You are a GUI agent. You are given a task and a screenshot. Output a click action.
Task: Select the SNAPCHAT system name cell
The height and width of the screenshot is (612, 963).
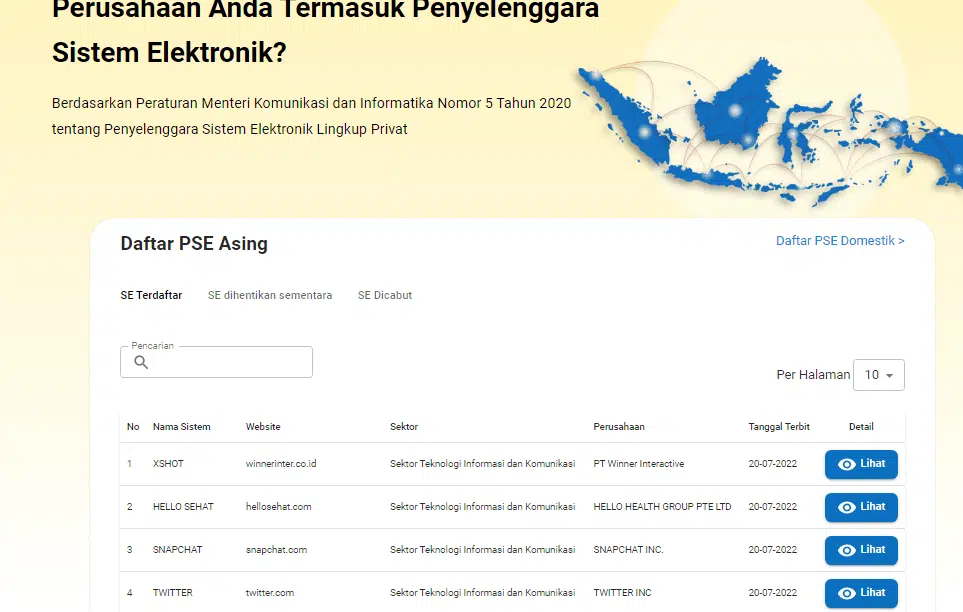[x=177, y=550]
